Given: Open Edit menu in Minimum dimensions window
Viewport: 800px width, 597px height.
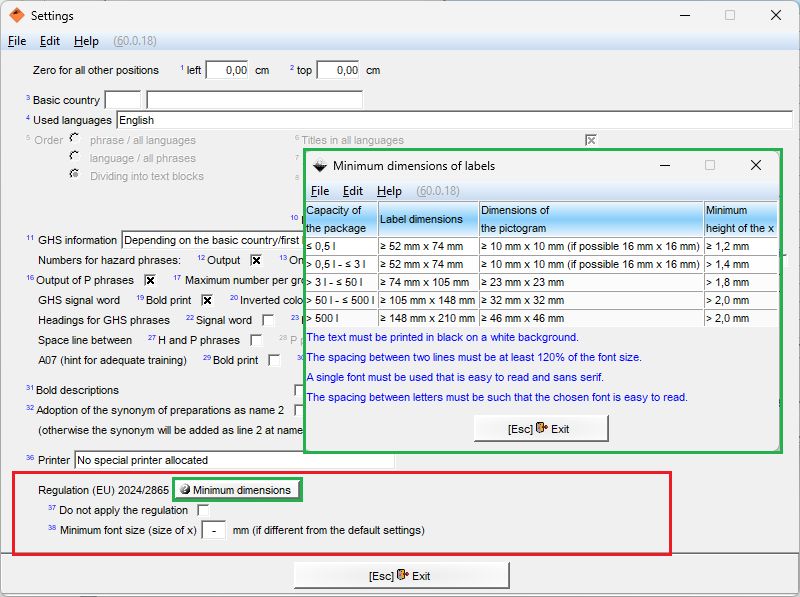Looking at the screenshot, I should (x=353, y=191).
